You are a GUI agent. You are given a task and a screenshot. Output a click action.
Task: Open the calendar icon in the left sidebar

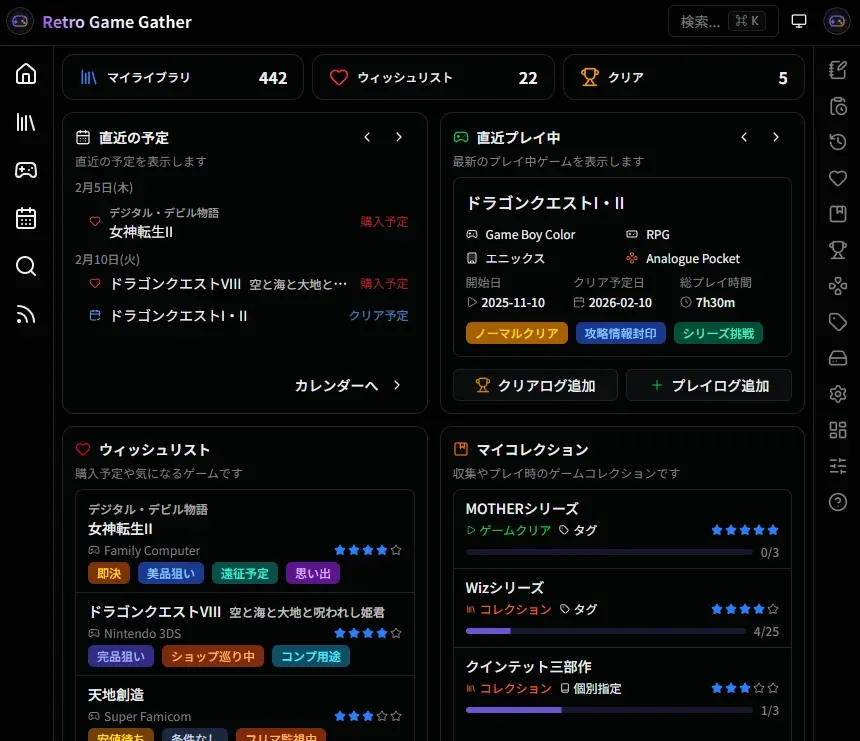pos(26,218)
